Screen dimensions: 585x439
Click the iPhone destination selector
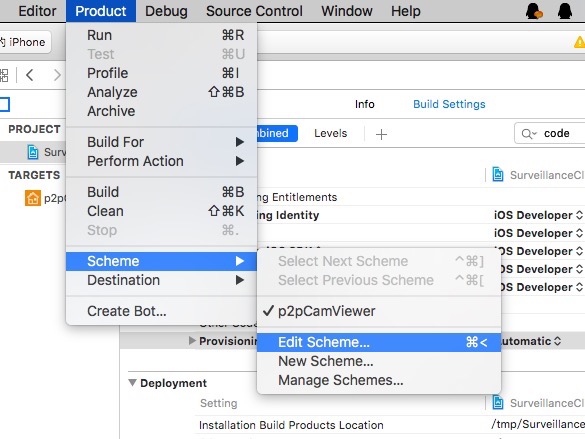point(25,42)
